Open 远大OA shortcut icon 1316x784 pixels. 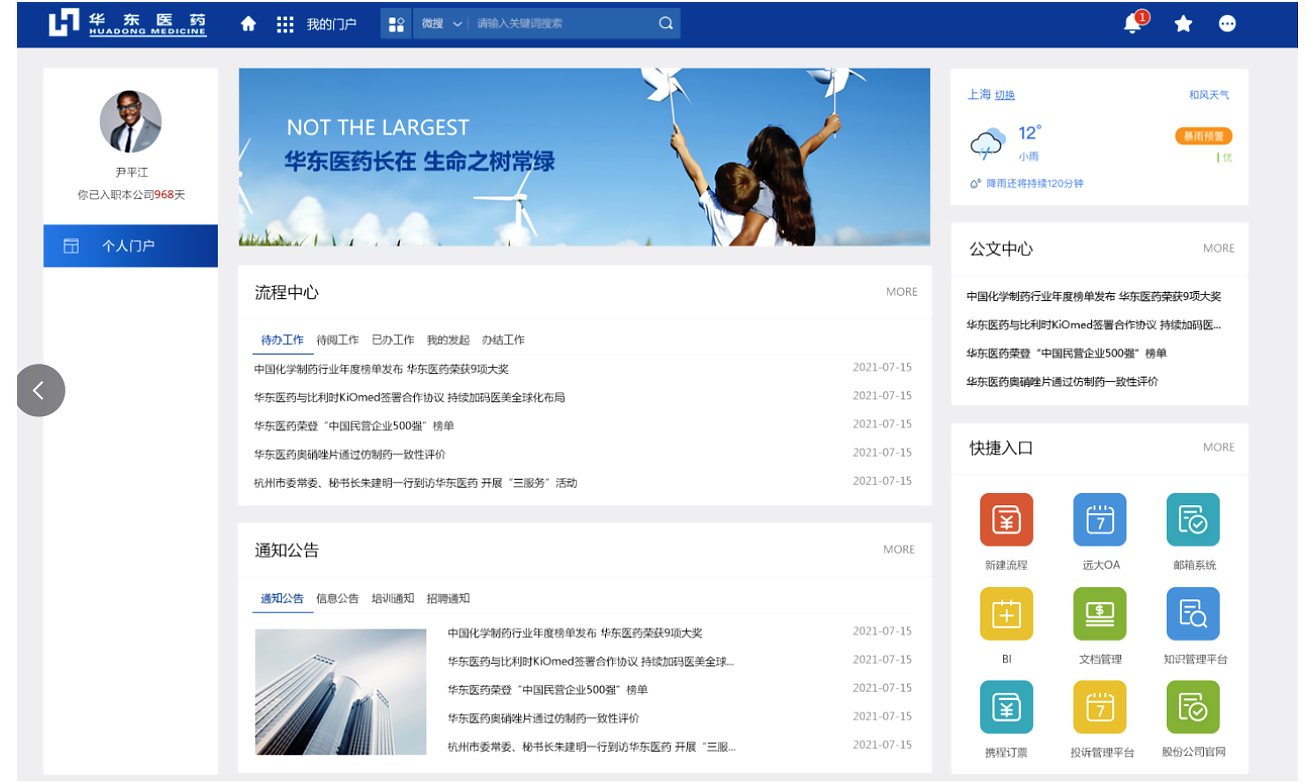point(1100,519)
